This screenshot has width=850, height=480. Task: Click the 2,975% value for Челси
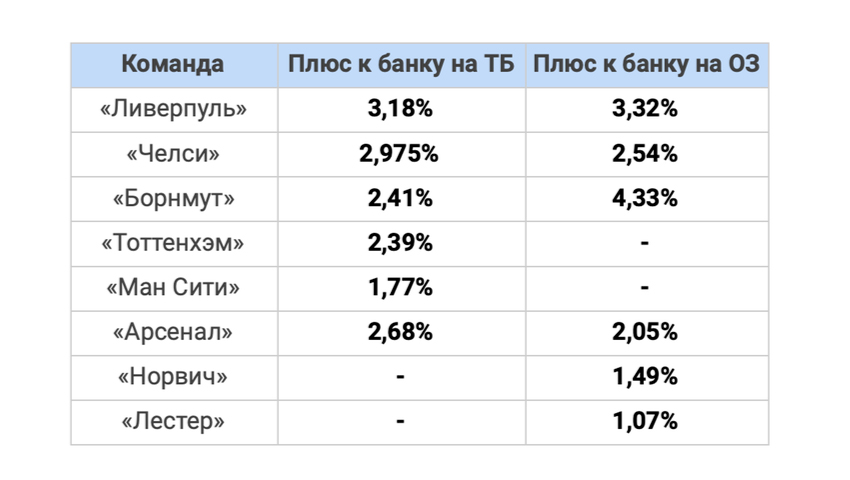click(x=398, y=153)
